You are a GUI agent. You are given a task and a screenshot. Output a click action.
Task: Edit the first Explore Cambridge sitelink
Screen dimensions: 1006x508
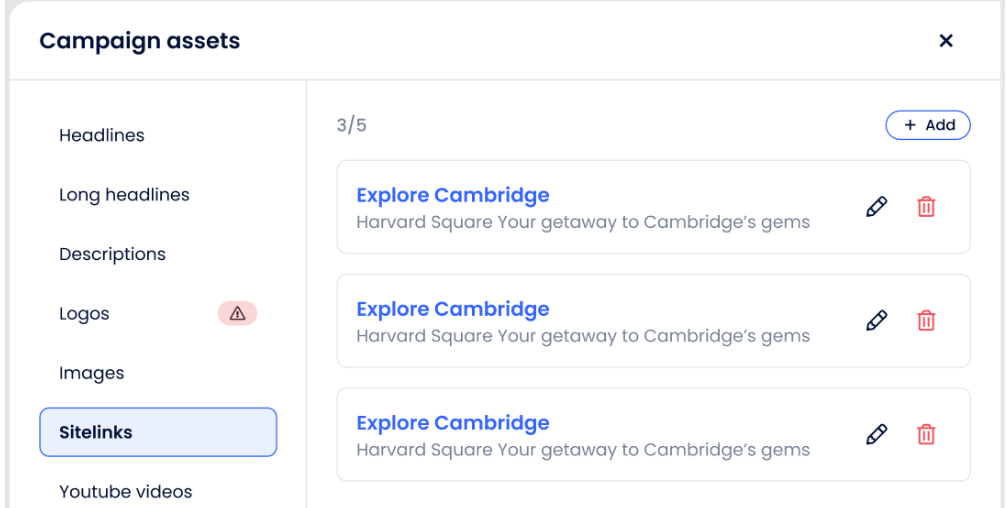[876, 207]
